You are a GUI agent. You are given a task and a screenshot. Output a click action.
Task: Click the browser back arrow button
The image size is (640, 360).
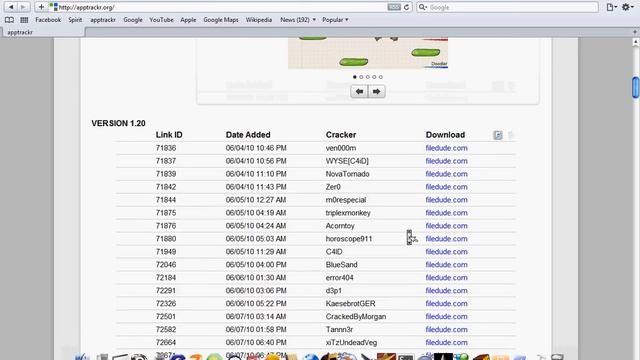pyautogui.click(x=11, y=7)
